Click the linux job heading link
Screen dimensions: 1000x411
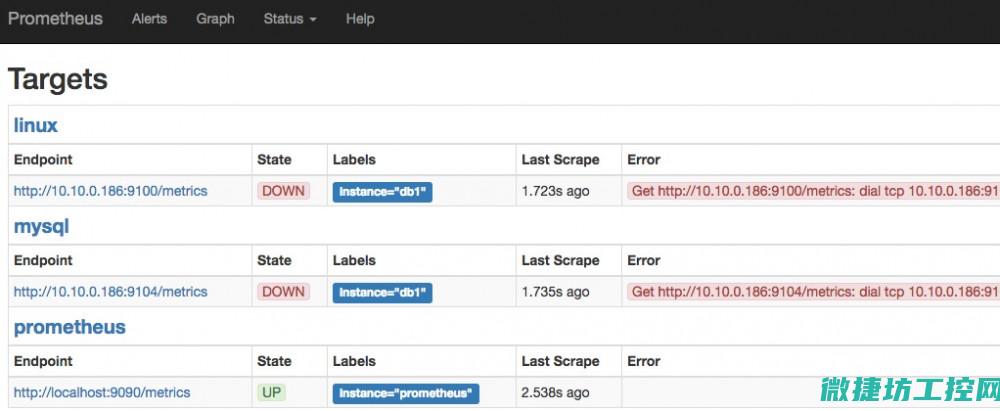(36, 125)
